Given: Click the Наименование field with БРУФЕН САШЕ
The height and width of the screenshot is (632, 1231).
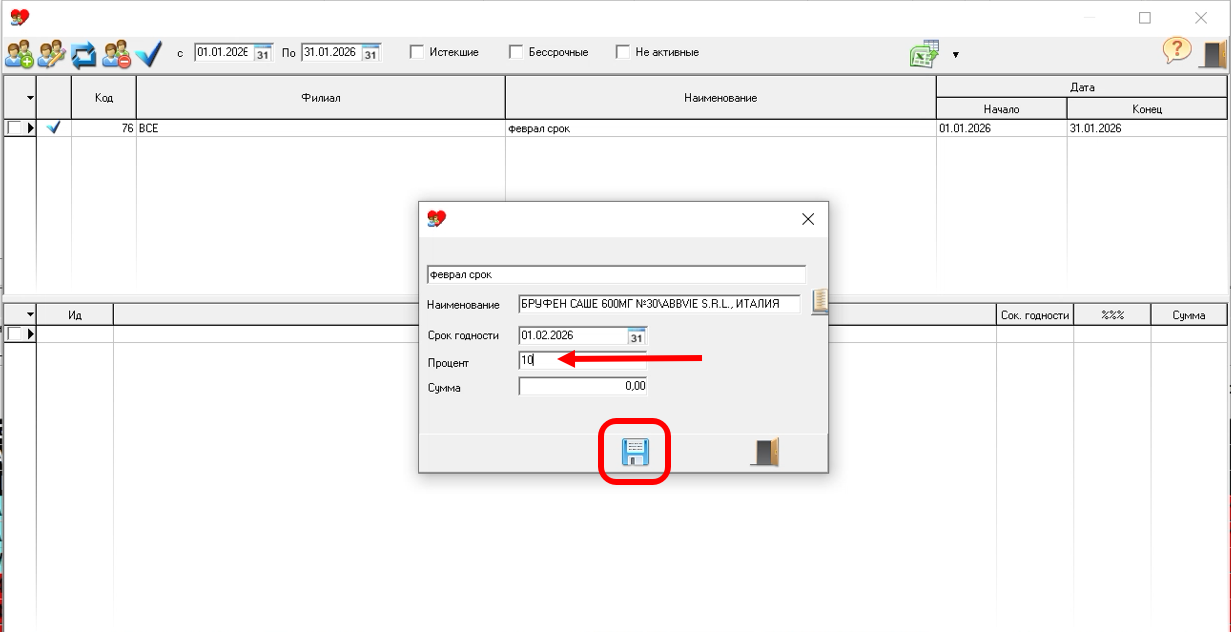Looking at the screenshot, I should point(660,303).
